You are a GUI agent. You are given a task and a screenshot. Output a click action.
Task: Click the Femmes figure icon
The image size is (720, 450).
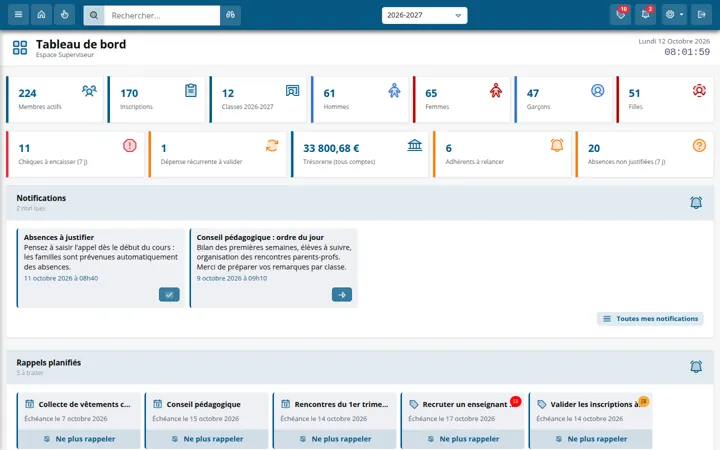pos(495,90)
